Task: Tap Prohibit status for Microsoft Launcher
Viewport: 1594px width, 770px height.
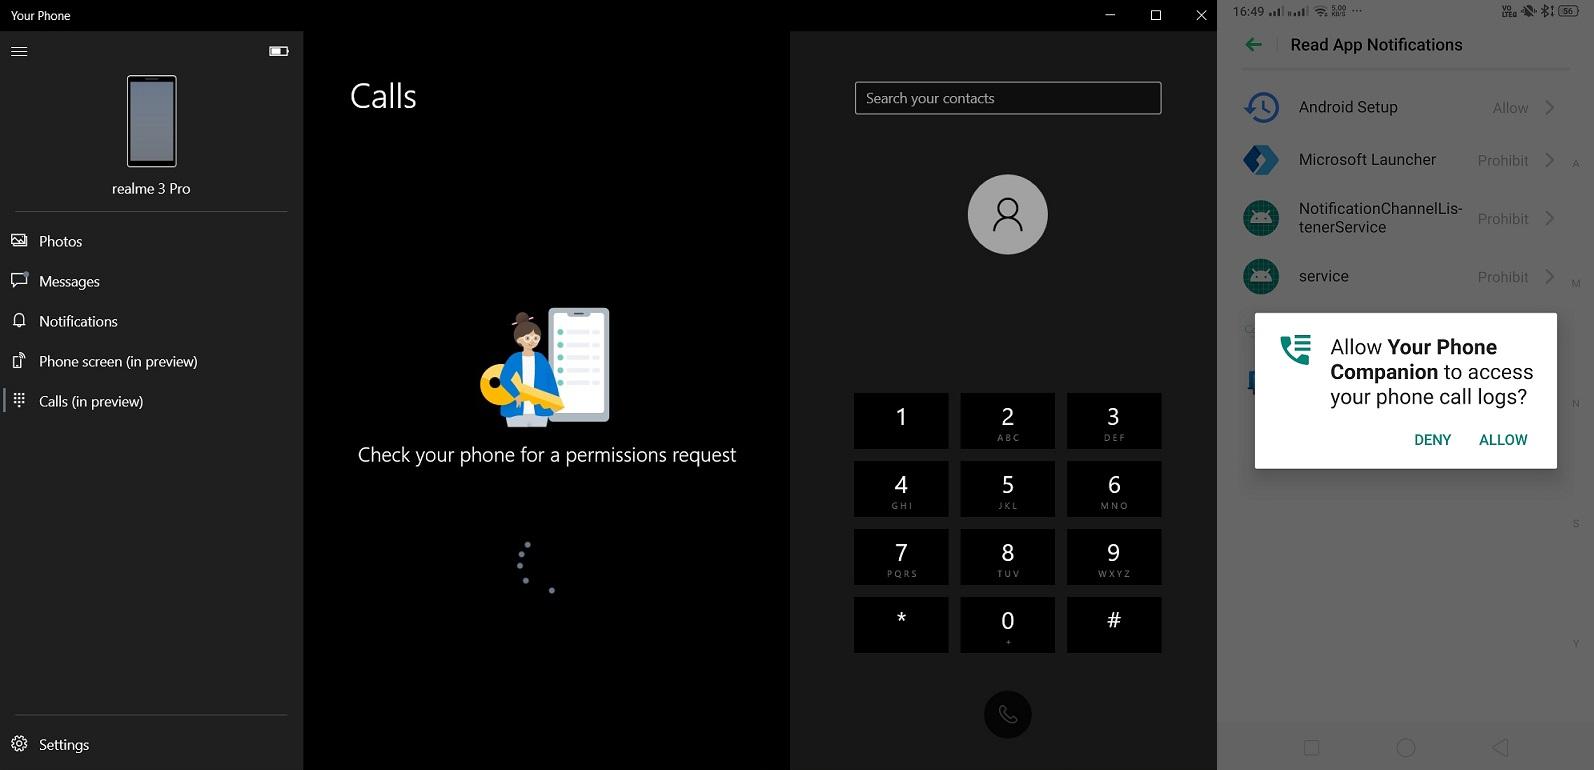Action: click(x=1503, y=160)
